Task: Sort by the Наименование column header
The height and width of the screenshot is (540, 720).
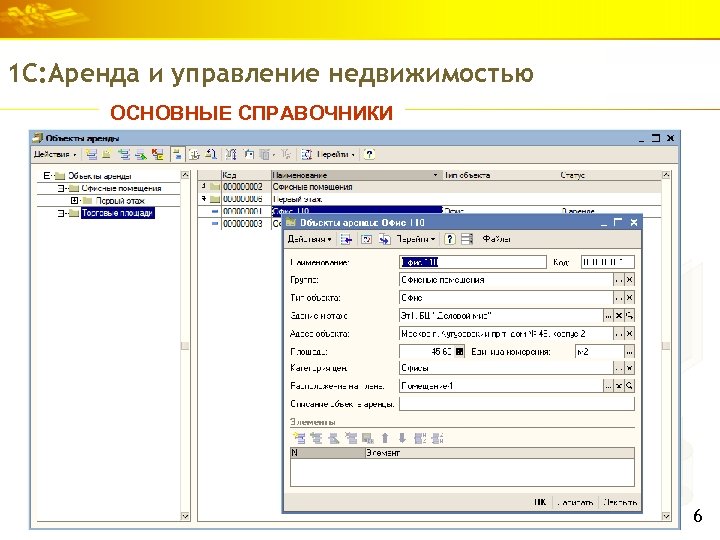Action: pyautogui.click(x=356, y=175)
